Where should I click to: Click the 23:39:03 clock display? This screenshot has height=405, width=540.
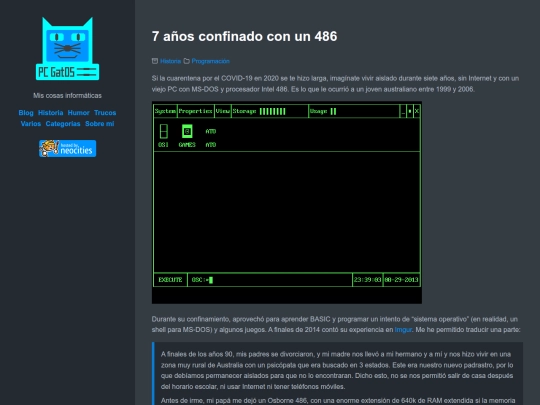coord(367,280)
